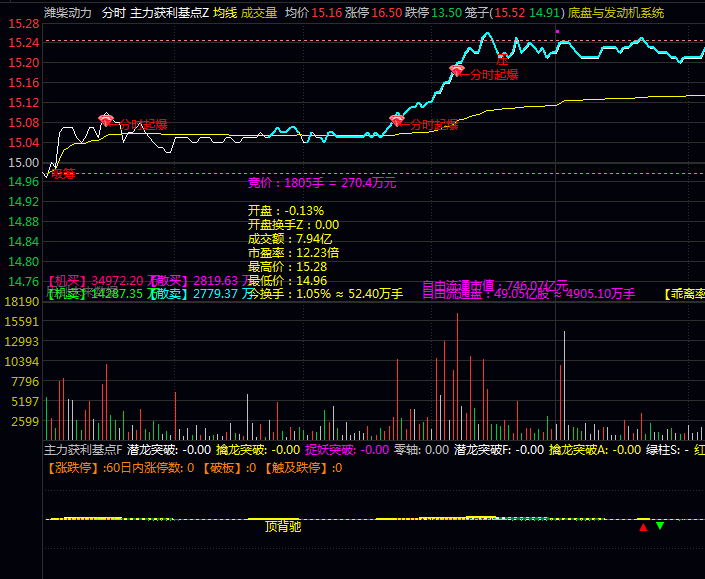Screen dimensions: 705x579
Task: Click the first red diamond 分时起爆 marker
Action: pyautogui.click(x=106, y=120)
